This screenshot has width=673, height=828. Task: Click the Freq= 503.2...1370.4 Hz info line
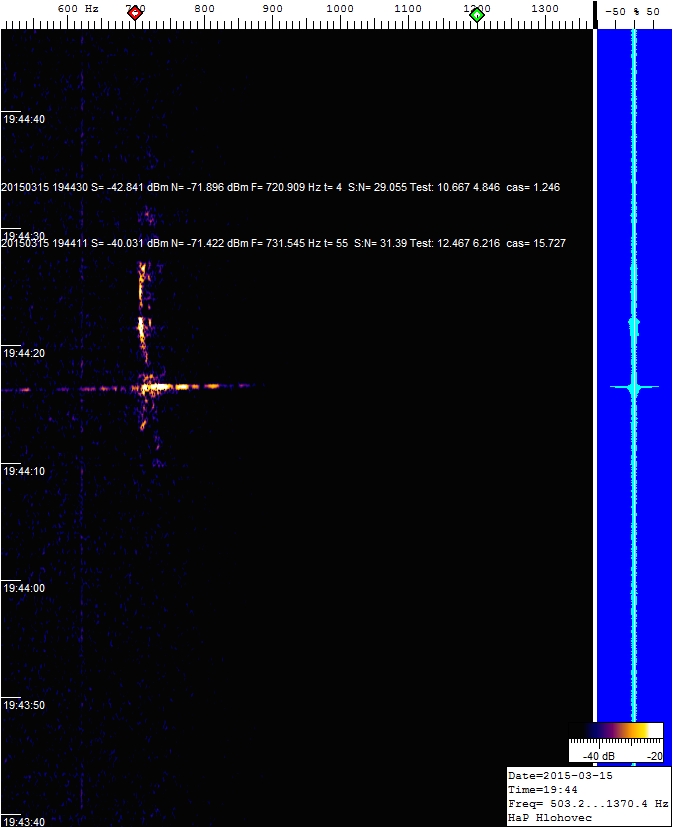click(x=588, y=804)
